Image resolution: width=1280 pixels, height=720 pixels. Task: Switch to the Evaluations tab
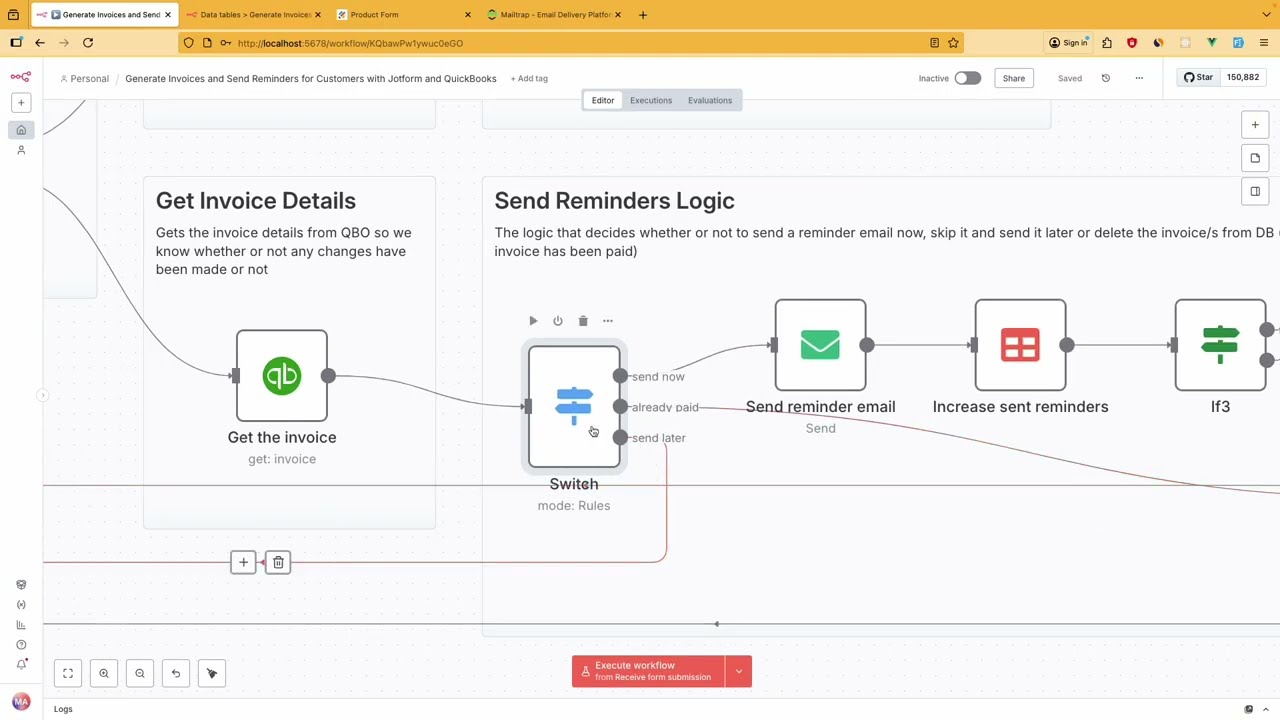[710, 100]
